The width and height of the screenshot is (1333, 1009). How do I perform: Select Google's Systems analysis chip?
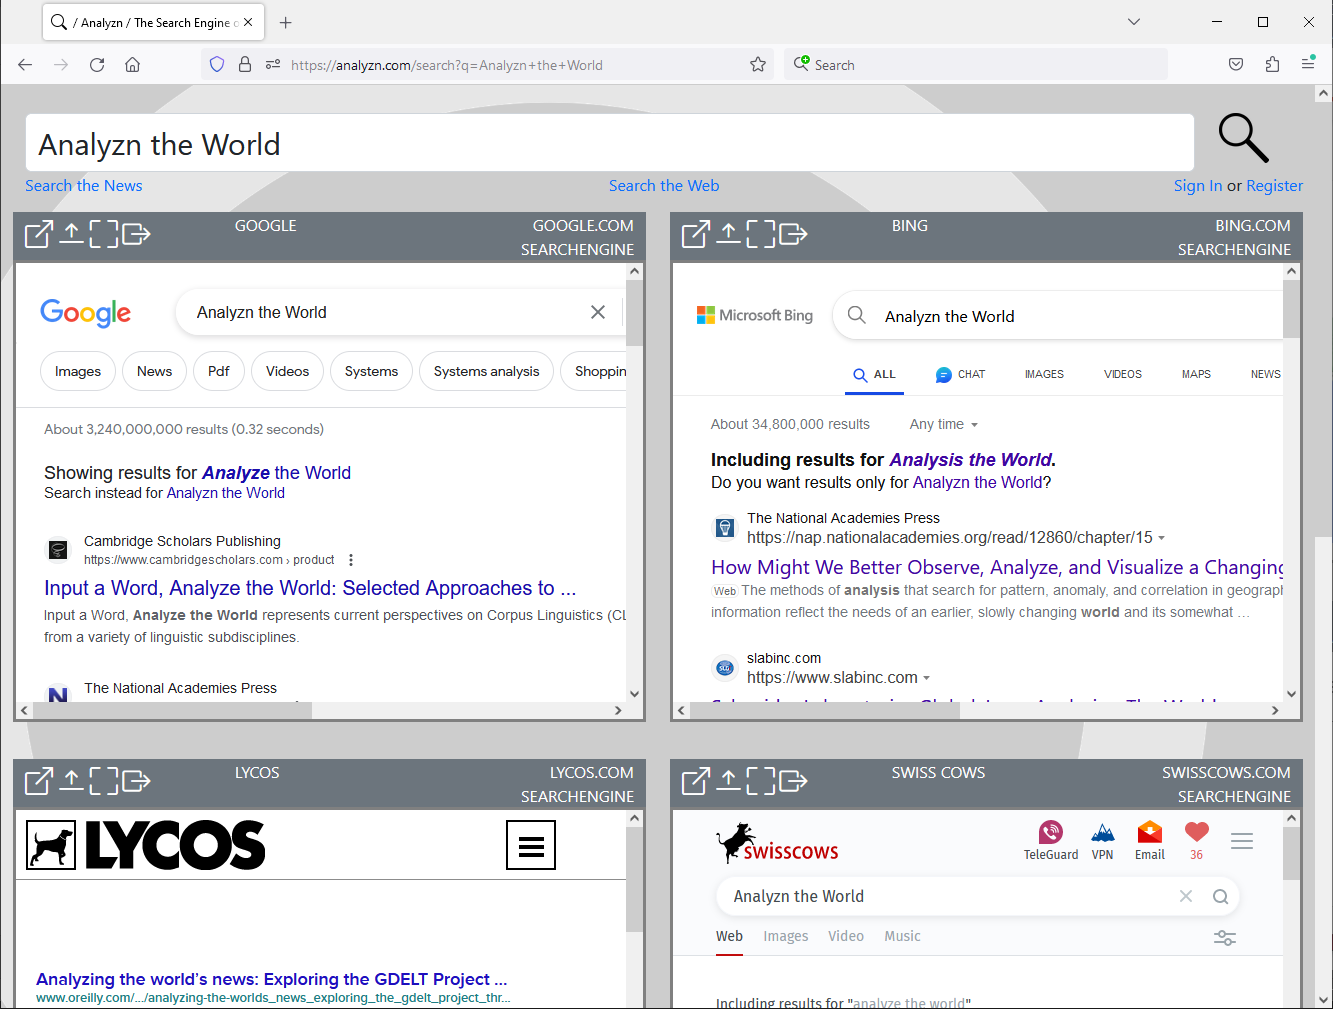pos(486,371)
